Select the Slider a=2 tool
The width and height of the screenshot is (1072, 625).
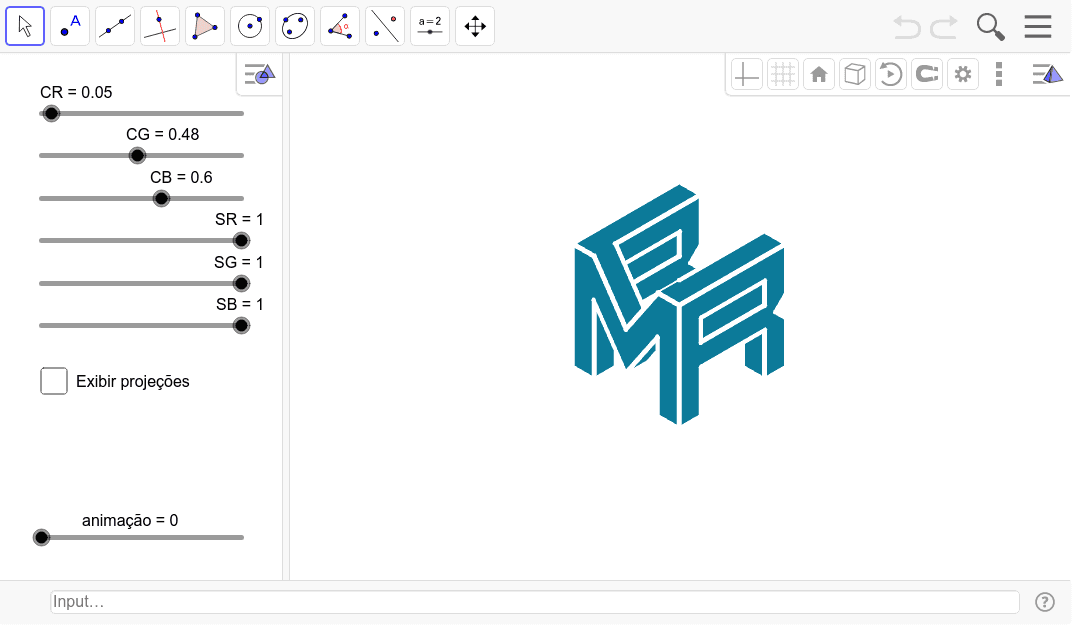430,26
